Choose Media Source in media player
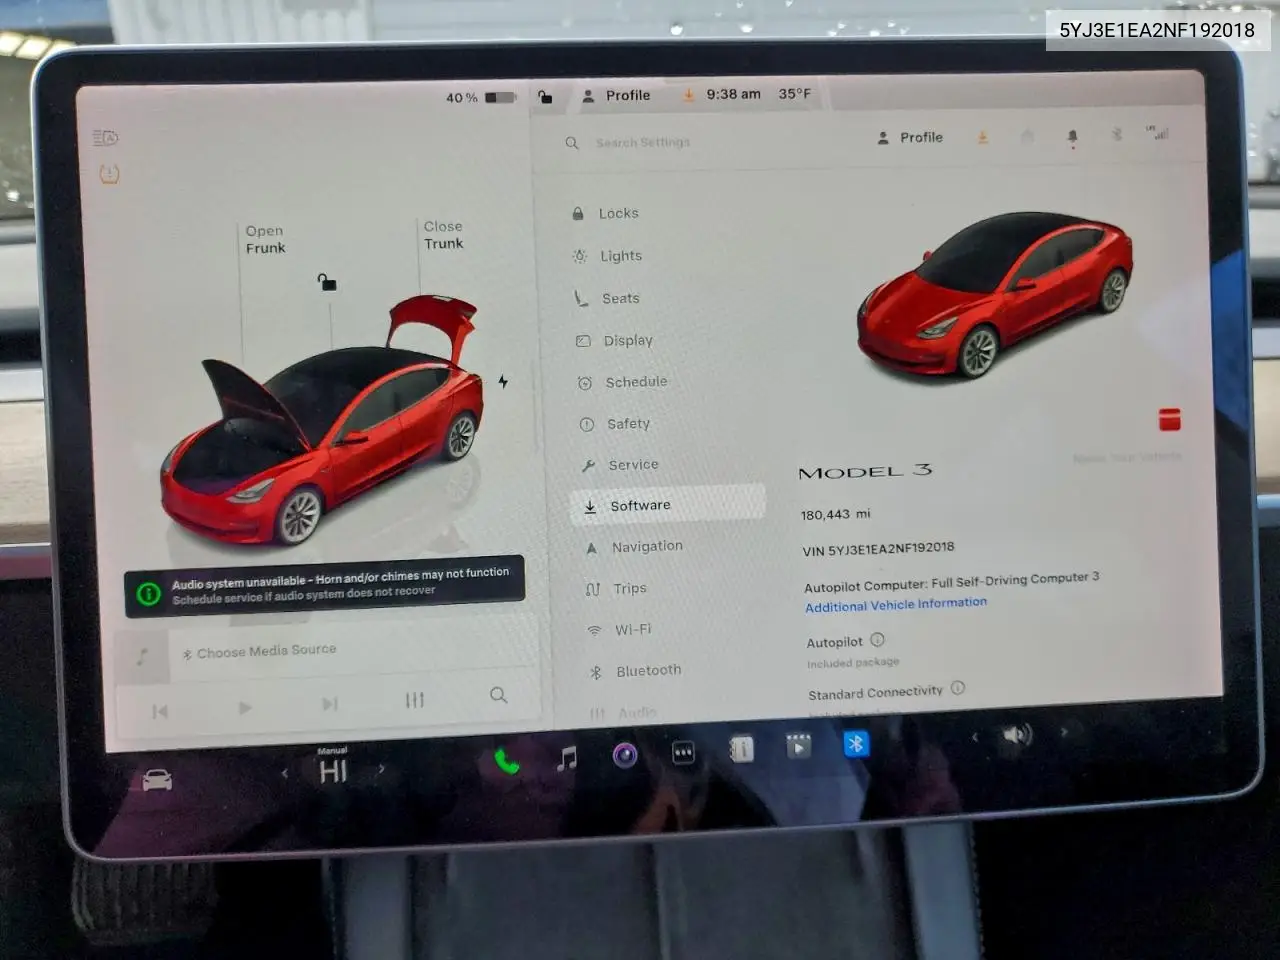The height and width of the screenshot is (960, 1280). point(259,651)
